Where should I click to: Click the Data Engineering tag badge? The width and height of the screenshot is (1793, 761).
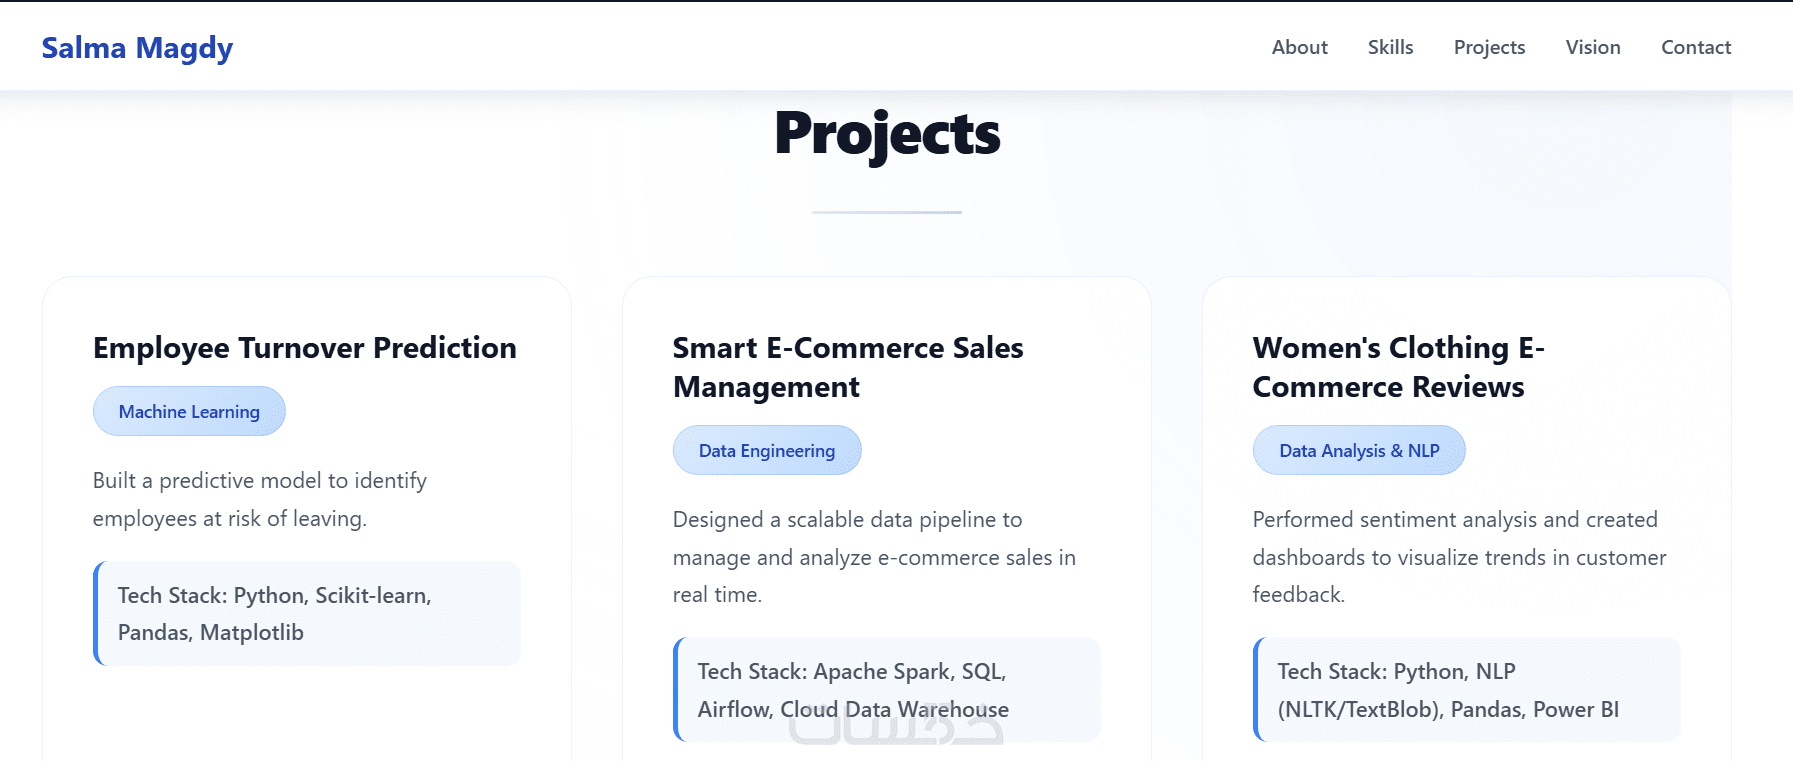tap(766, 450)
